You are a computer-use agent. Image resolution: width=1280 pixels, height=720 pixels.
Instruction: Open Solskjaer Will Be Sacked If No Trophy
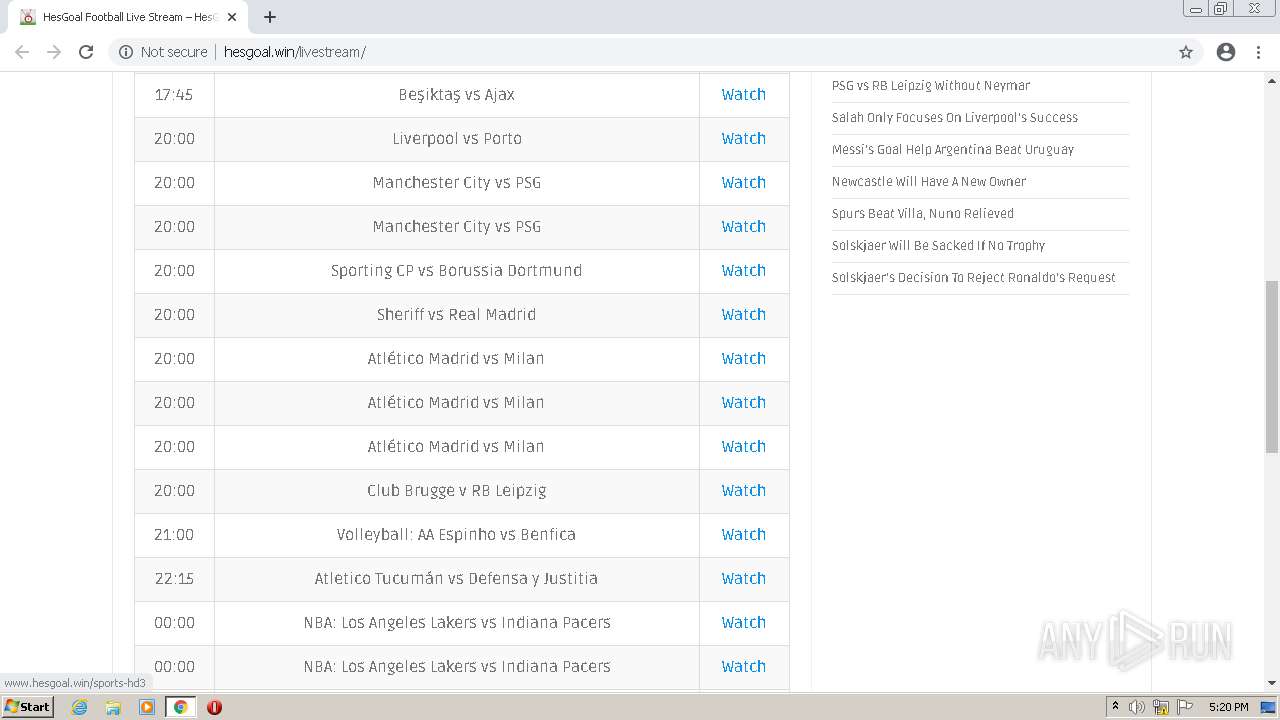point(939,246)
